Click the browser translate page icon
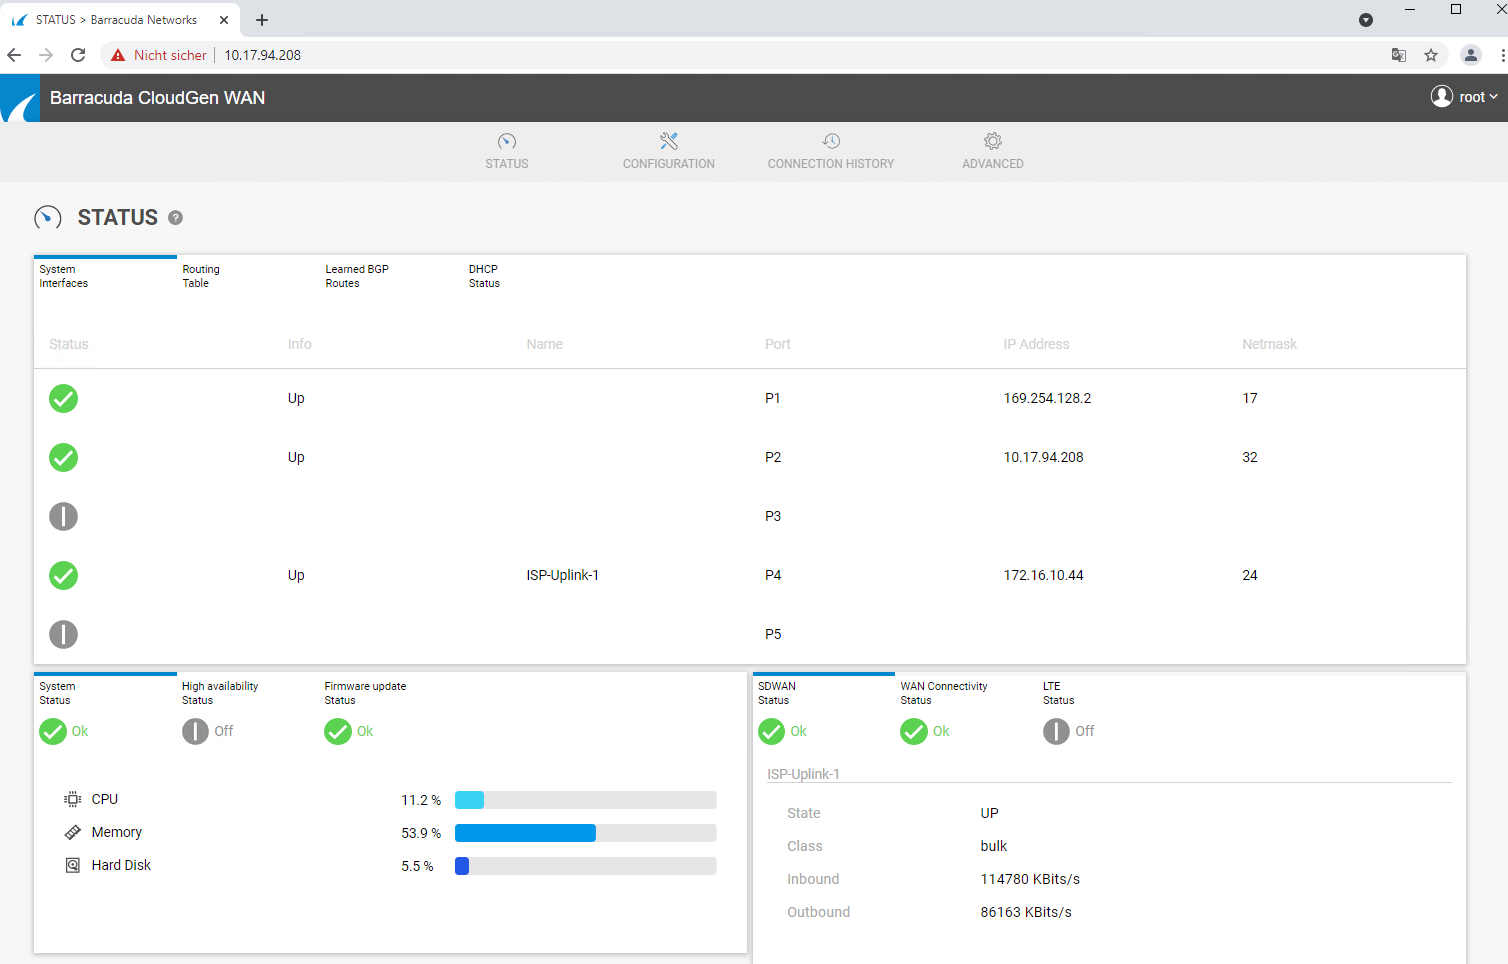This screenshot has height=964, width=1508. (x=1399, y=55)
